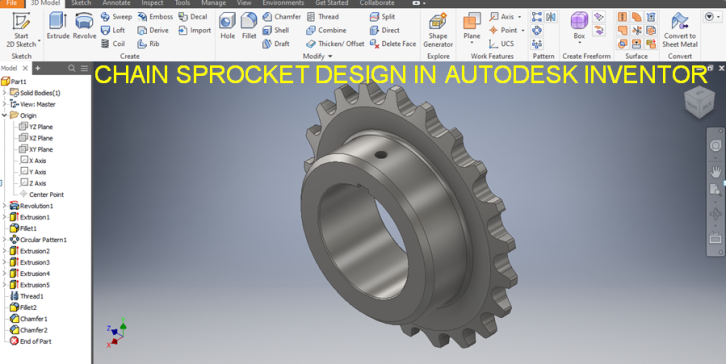The width and height of the screenshot is (726, 364).
Task: Click the Decal tool
Action: (x=193, y=17)
